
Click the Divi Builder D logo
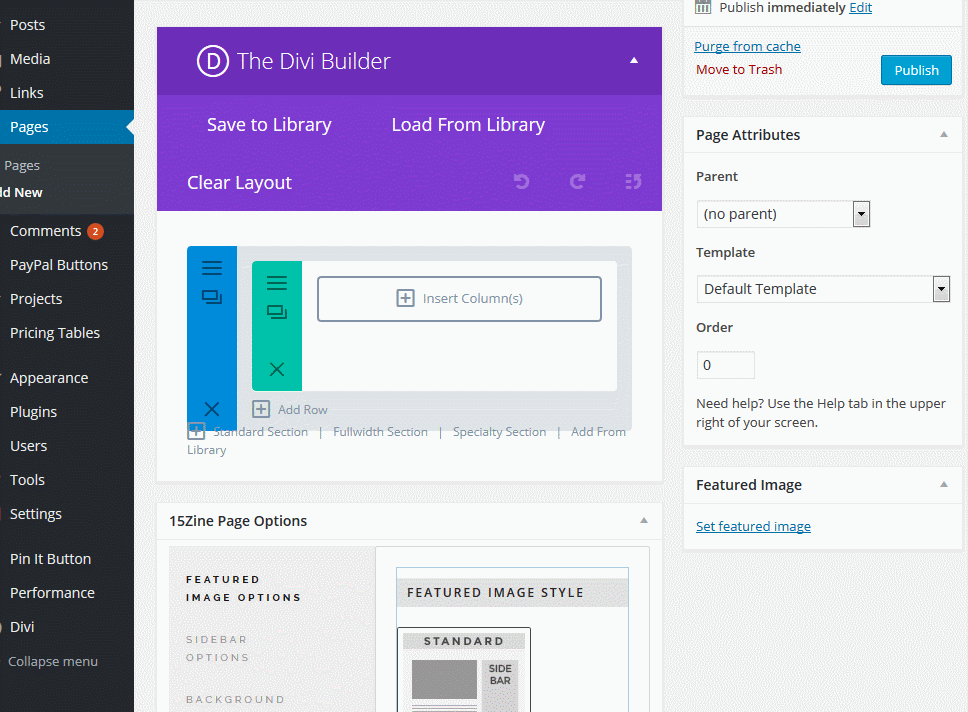point(212,61)
